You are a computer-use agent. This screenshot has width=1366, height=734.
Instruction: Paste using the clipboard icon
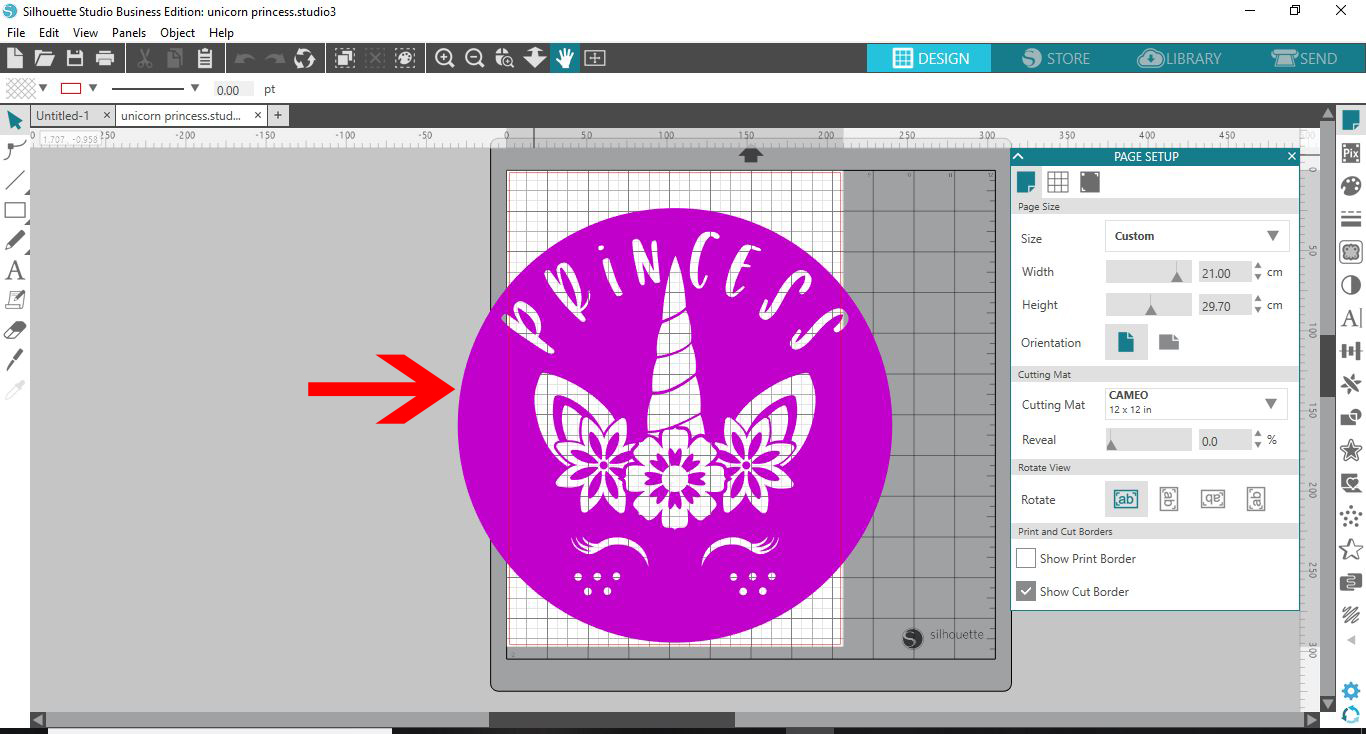coord(205,58)
